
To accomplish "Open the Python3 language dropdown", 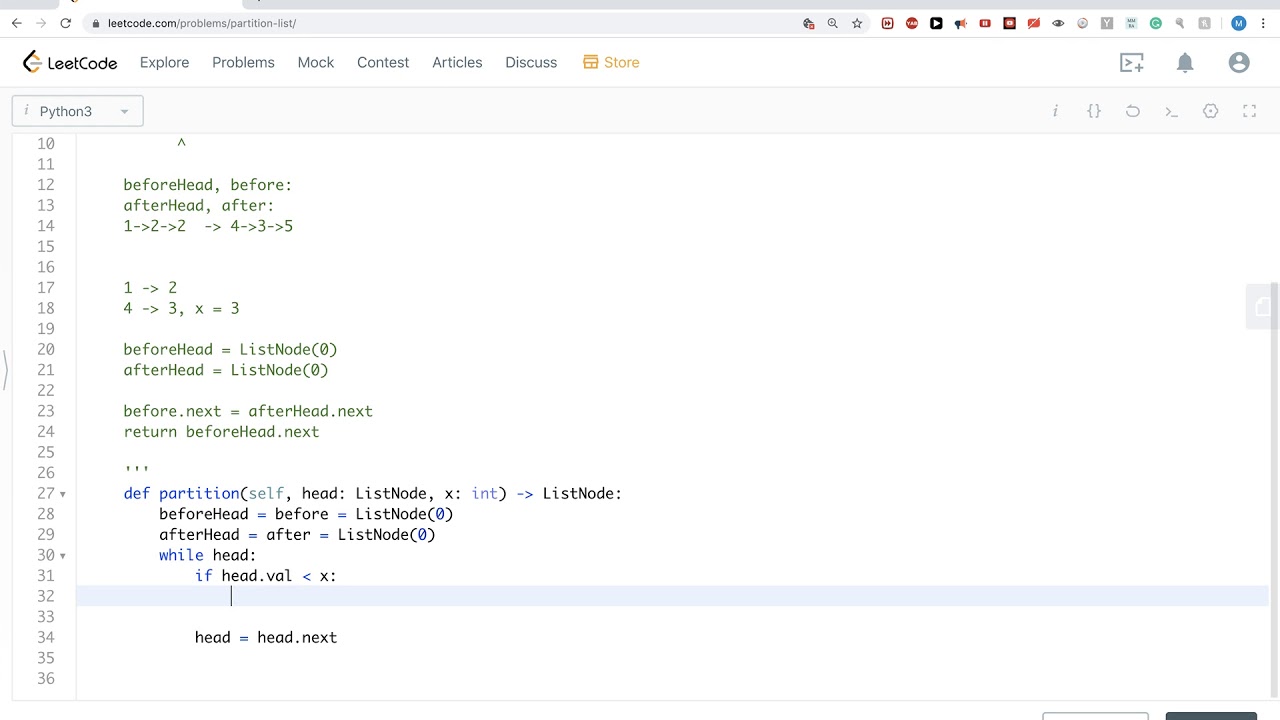I will coord(78,111).
